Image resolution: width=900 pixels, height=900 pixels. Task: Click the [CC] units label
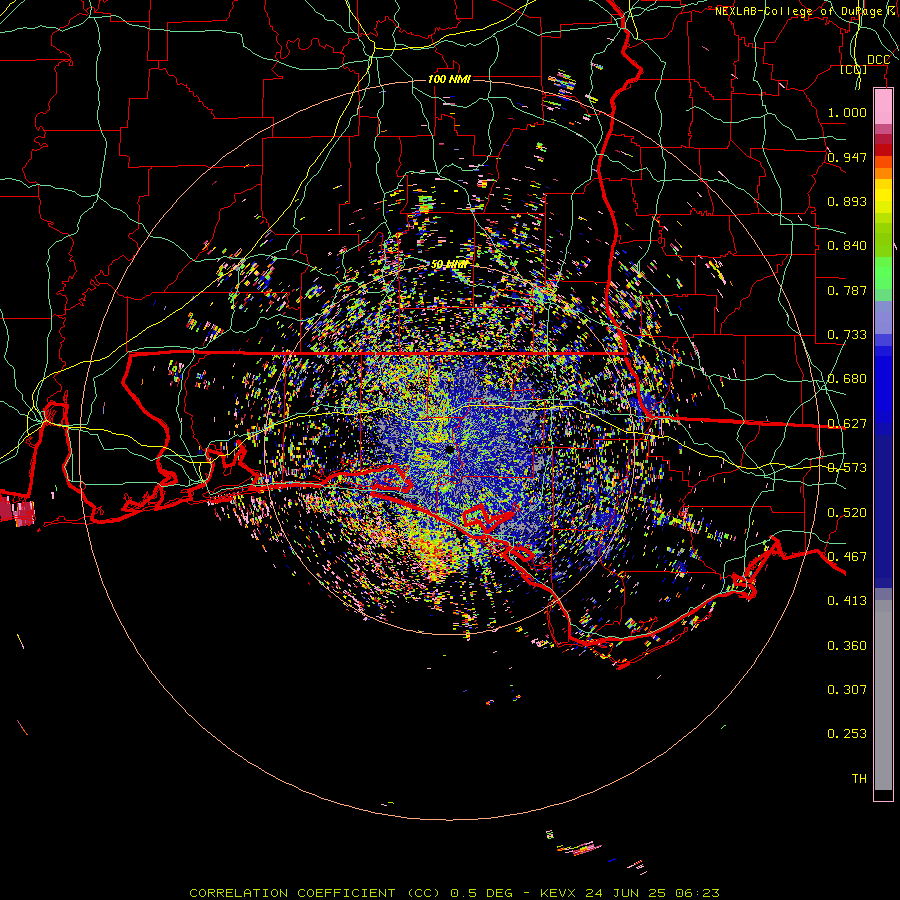click(x=854, y=69)
